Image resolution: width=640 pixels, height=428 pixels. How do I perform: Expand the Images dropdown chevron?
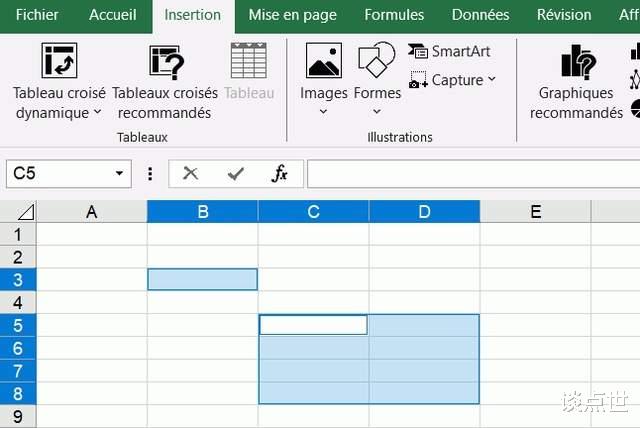point(324,111)
